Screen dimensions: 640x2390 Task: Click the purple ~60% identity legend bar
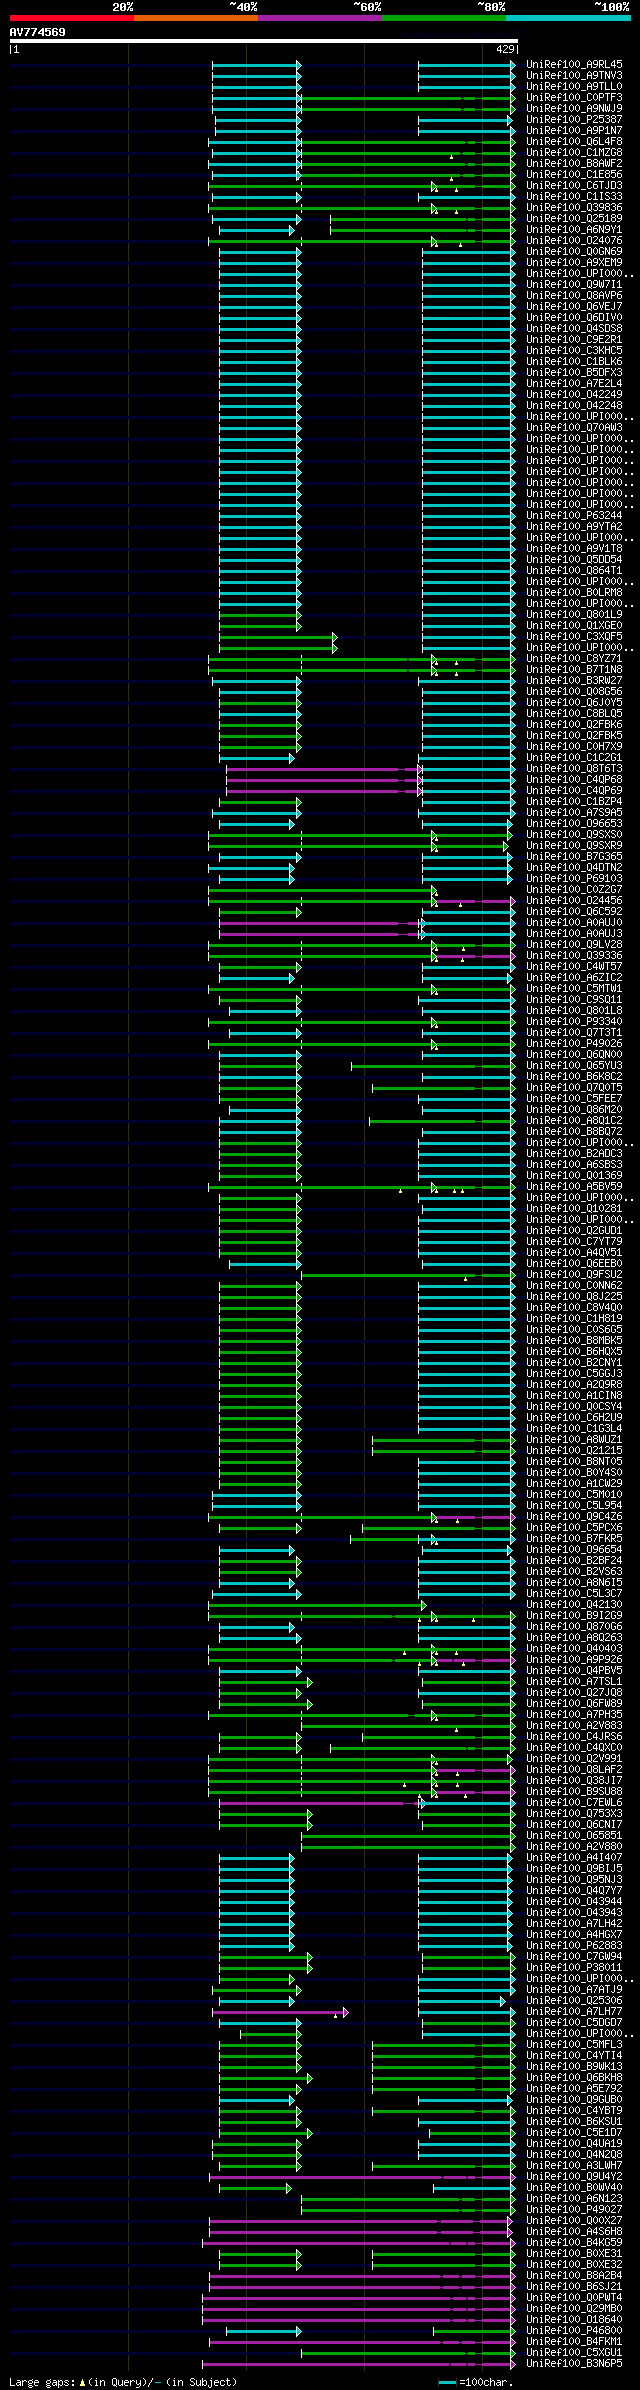[x=320, y=17]
